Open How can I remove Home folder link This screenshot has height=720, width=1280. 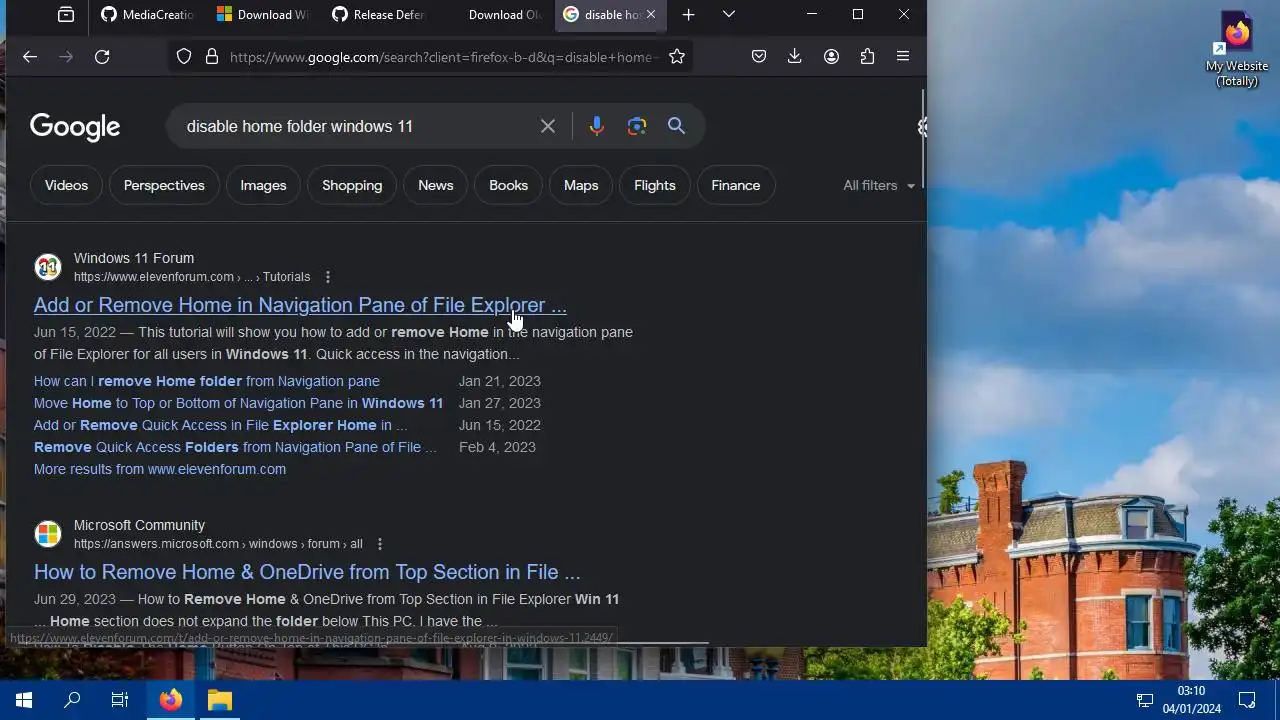tap(207, 381)
